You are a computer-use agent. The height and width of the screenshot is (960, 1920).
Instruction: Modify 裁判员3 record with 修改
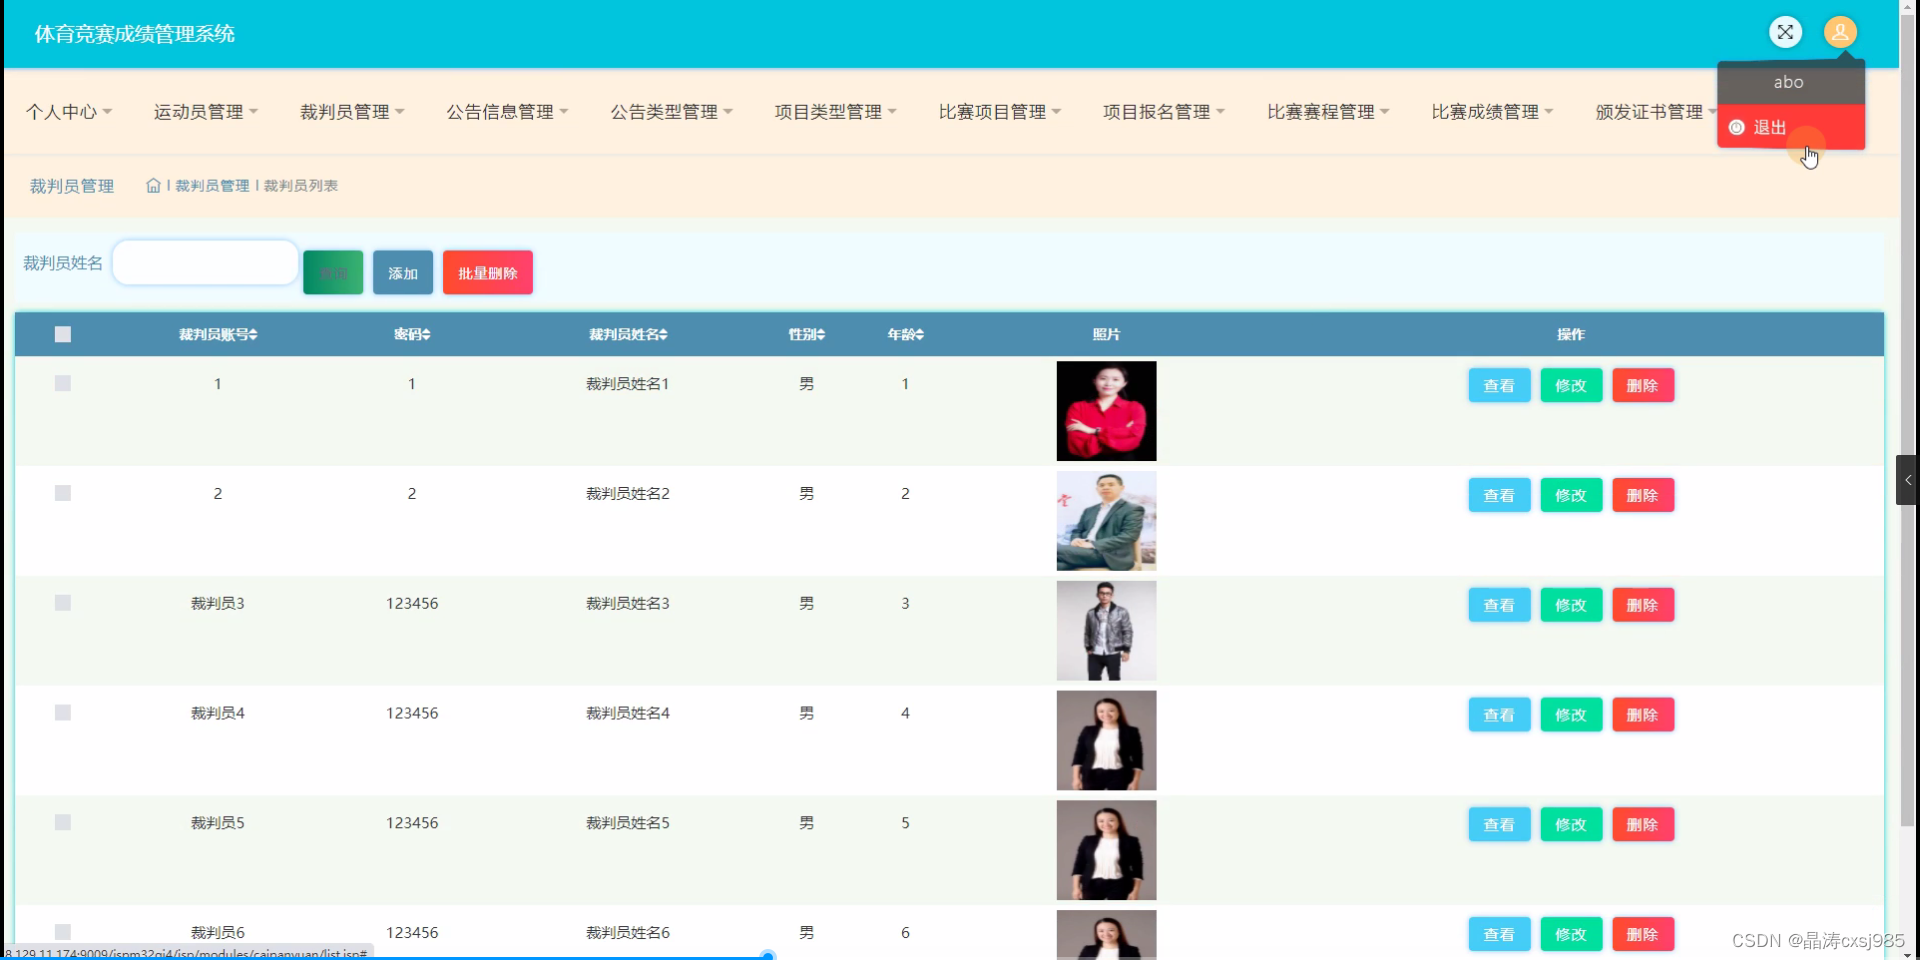point(1571,605)
